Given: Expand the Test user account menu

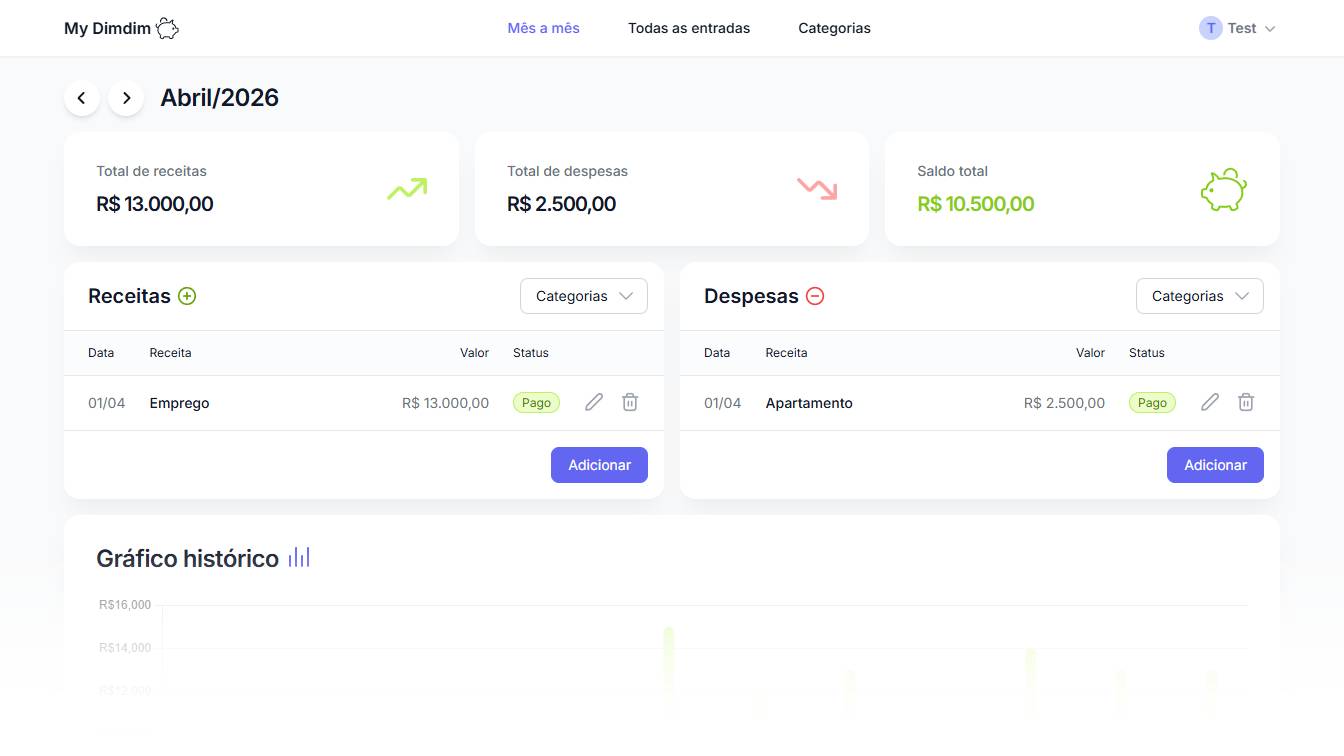Looking at the screenshot, I should tap(1238, 28).
